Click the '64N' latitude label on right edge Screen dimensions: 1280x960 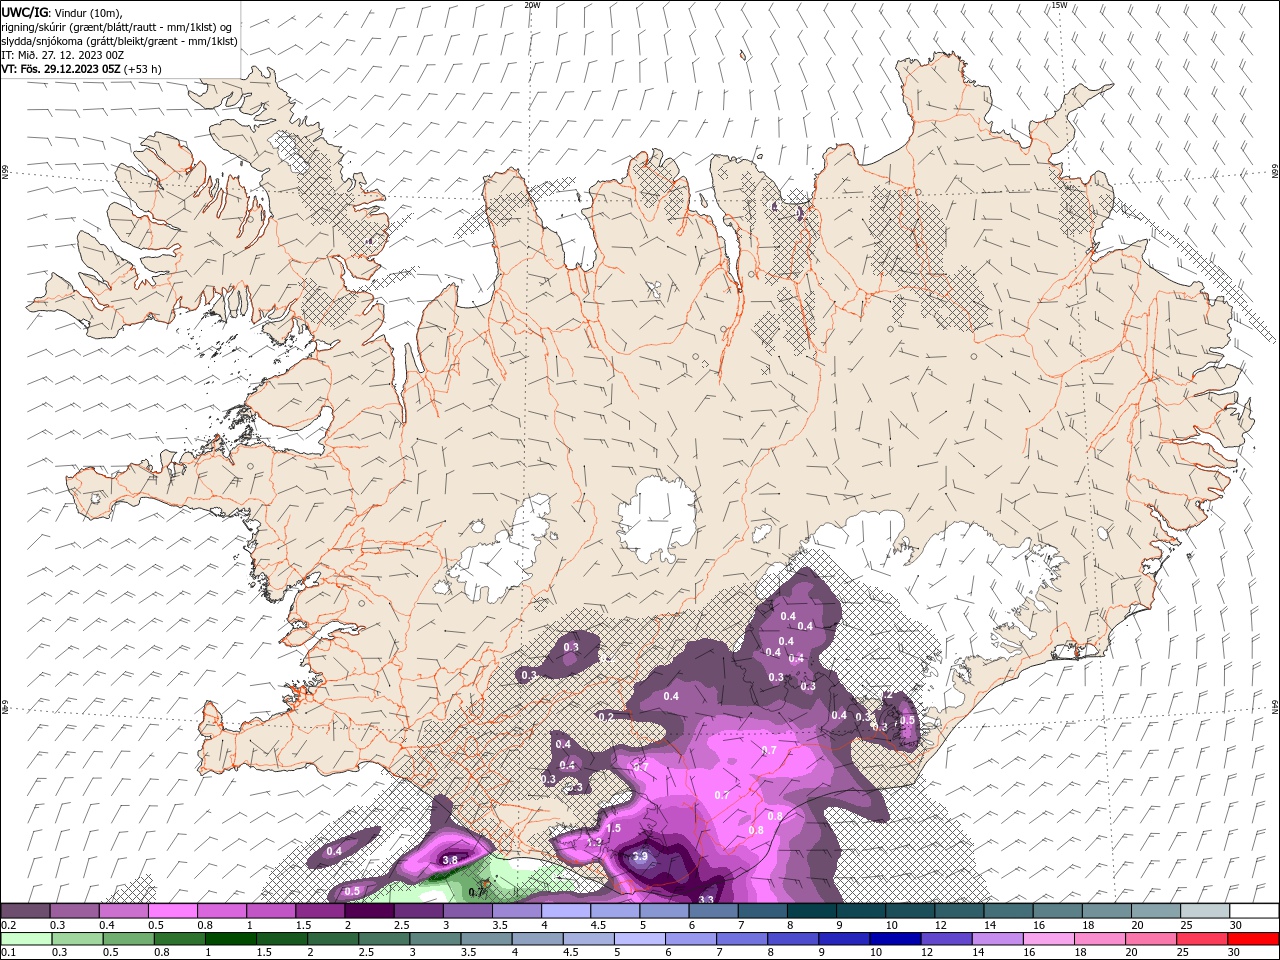(x=1275, y=707)
